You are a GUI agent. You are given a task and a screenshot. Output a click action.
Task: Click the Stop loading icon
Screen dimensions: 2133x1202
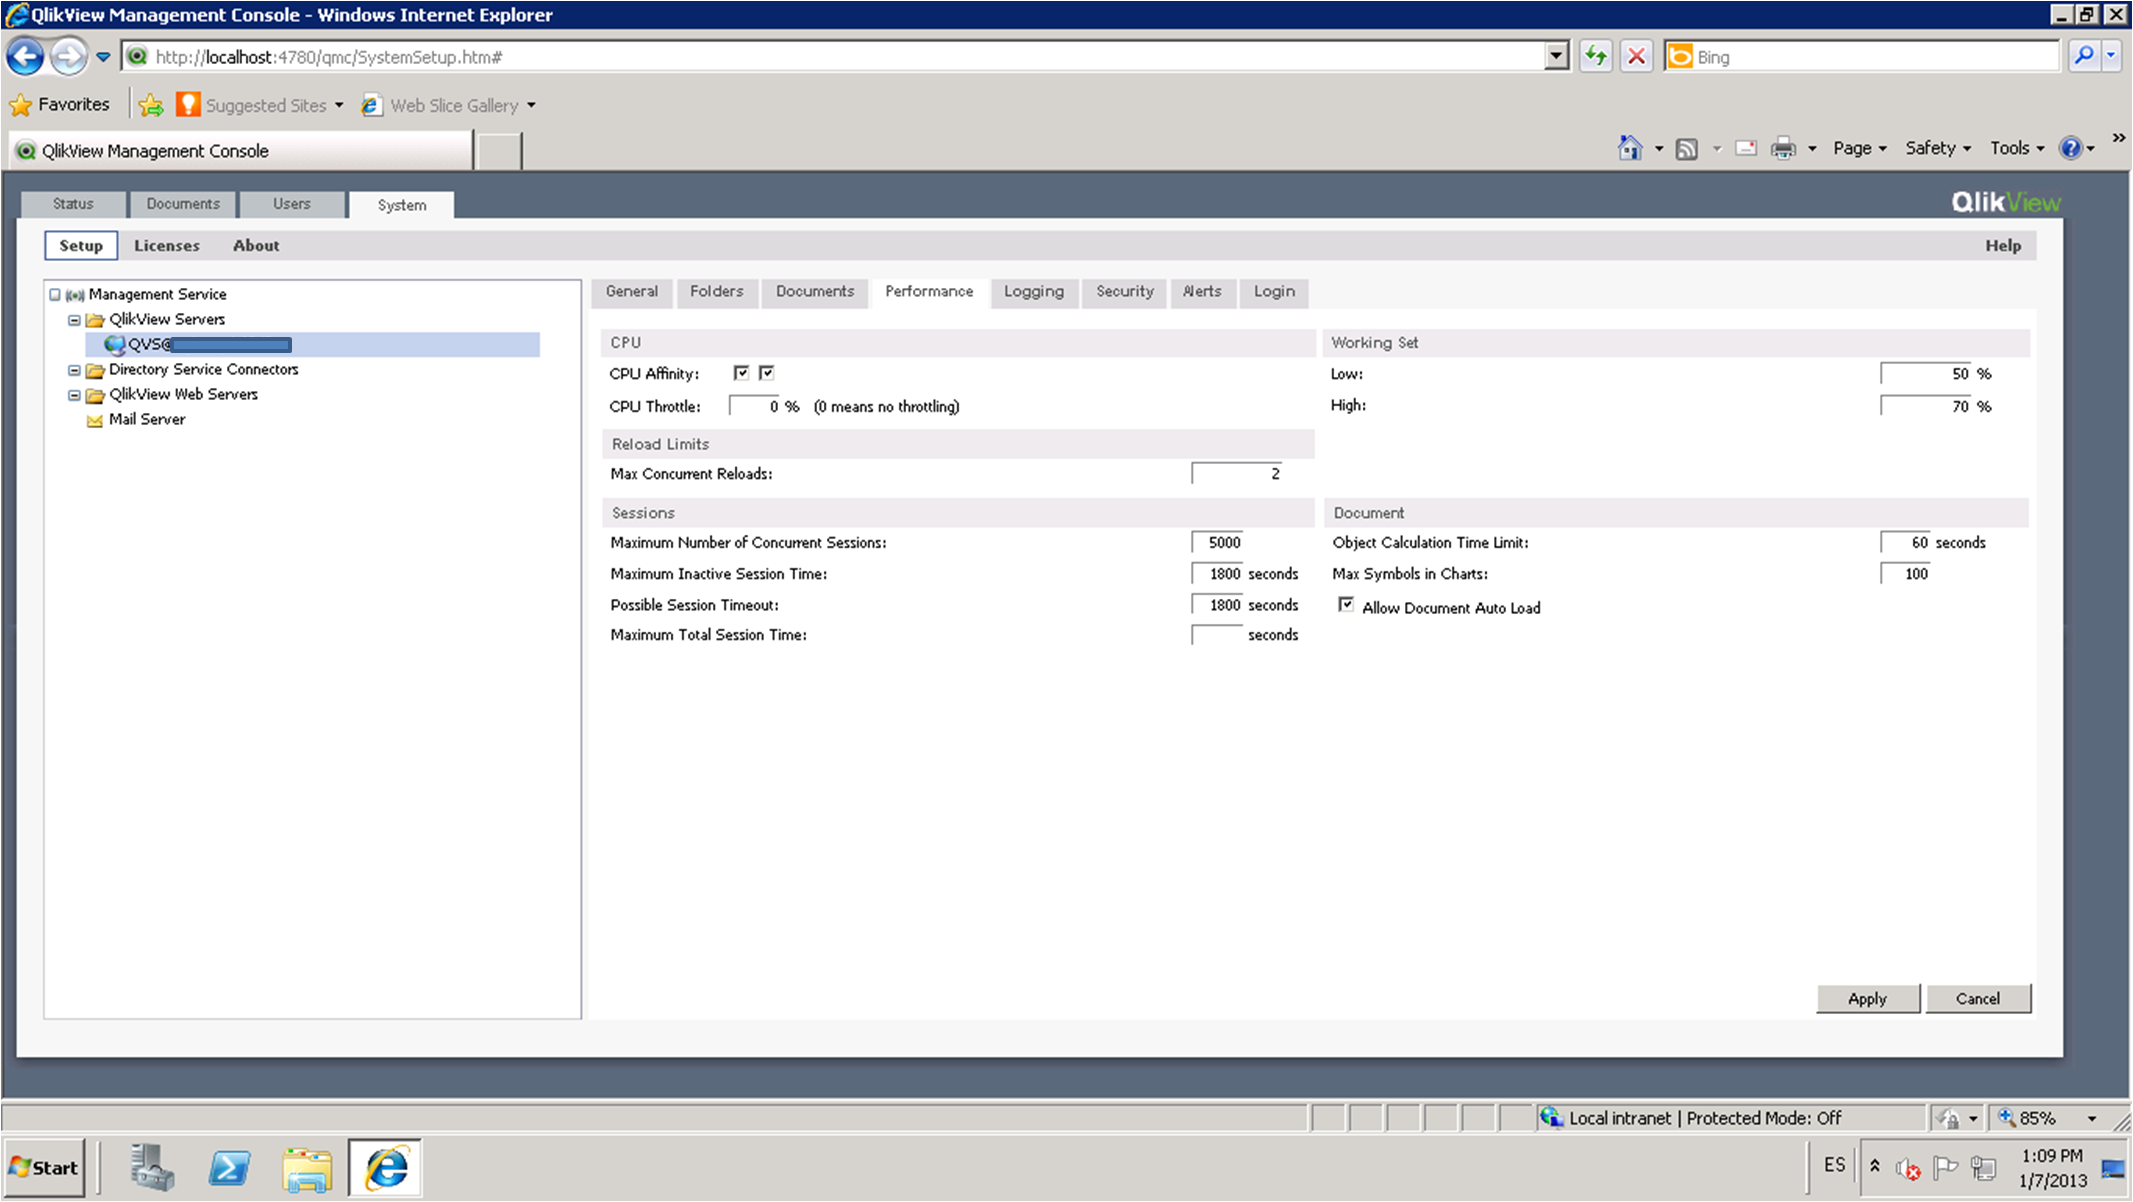coord(1636,57)
